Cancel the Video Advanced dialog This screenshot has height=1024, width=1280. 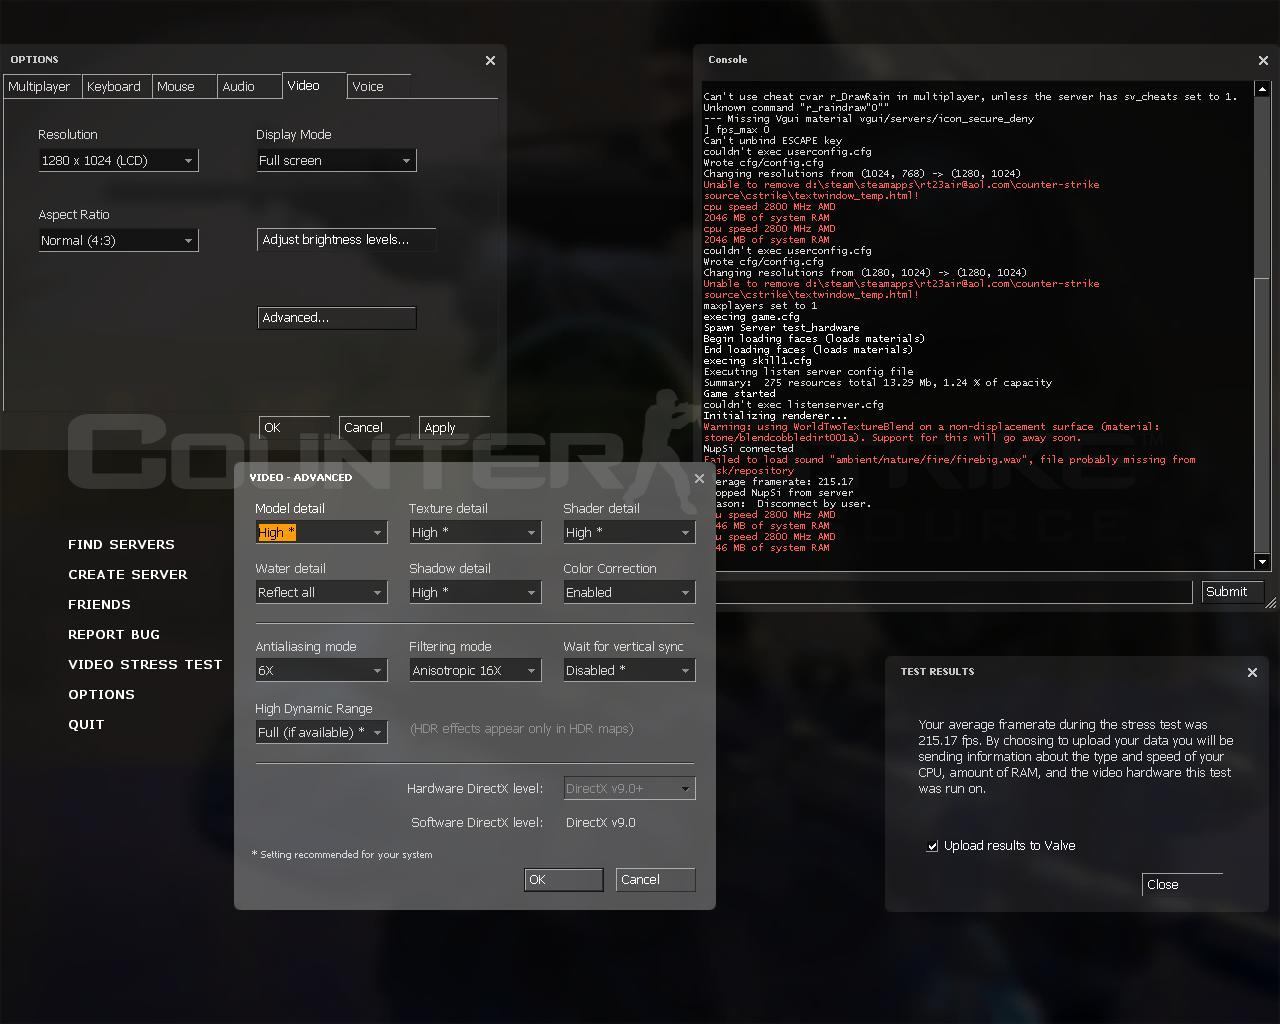(x=655, y=880)
